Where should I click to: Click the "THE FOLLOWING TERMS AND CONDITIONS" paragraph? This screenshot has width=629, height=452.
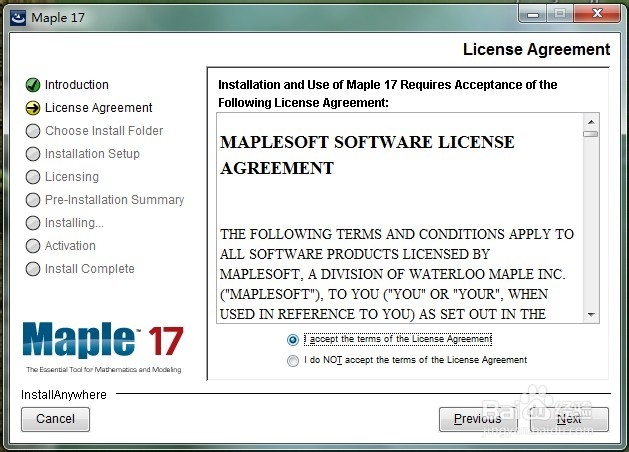pos(397,274)
